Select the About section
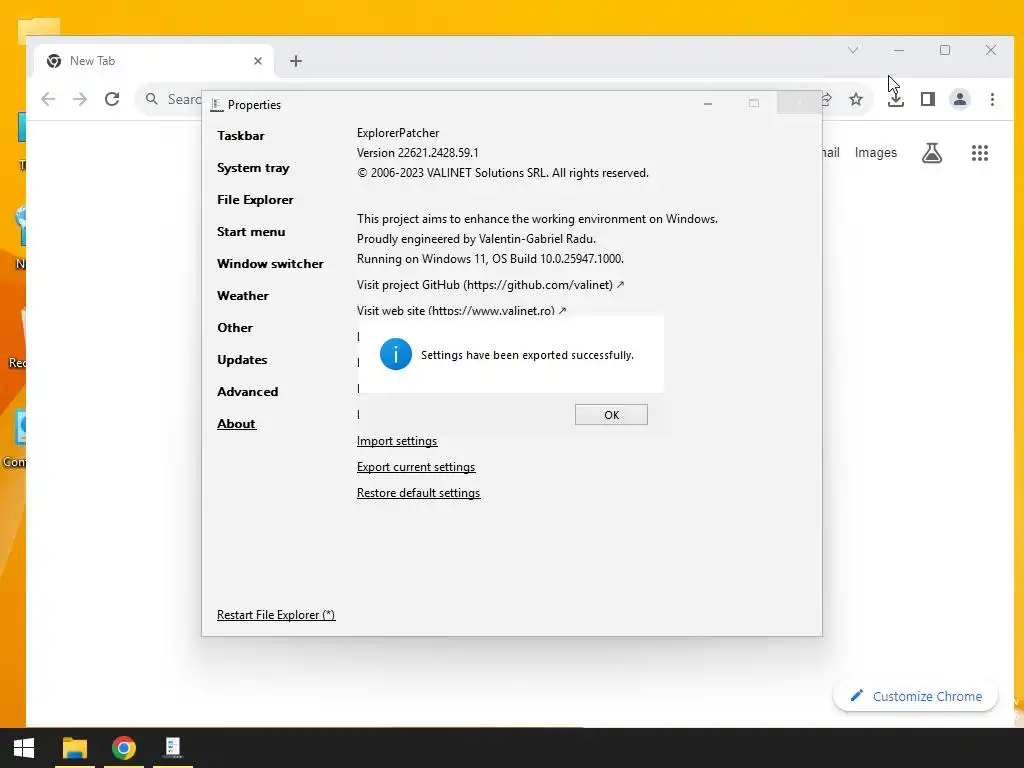 236,424
